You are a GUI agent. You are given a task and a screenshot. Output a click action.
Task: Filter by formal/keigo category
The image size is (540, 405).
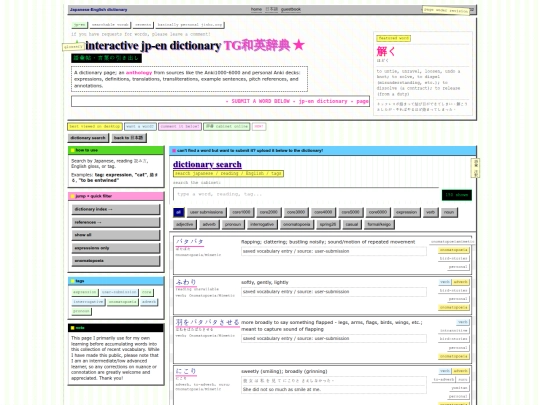pos(379,225)
